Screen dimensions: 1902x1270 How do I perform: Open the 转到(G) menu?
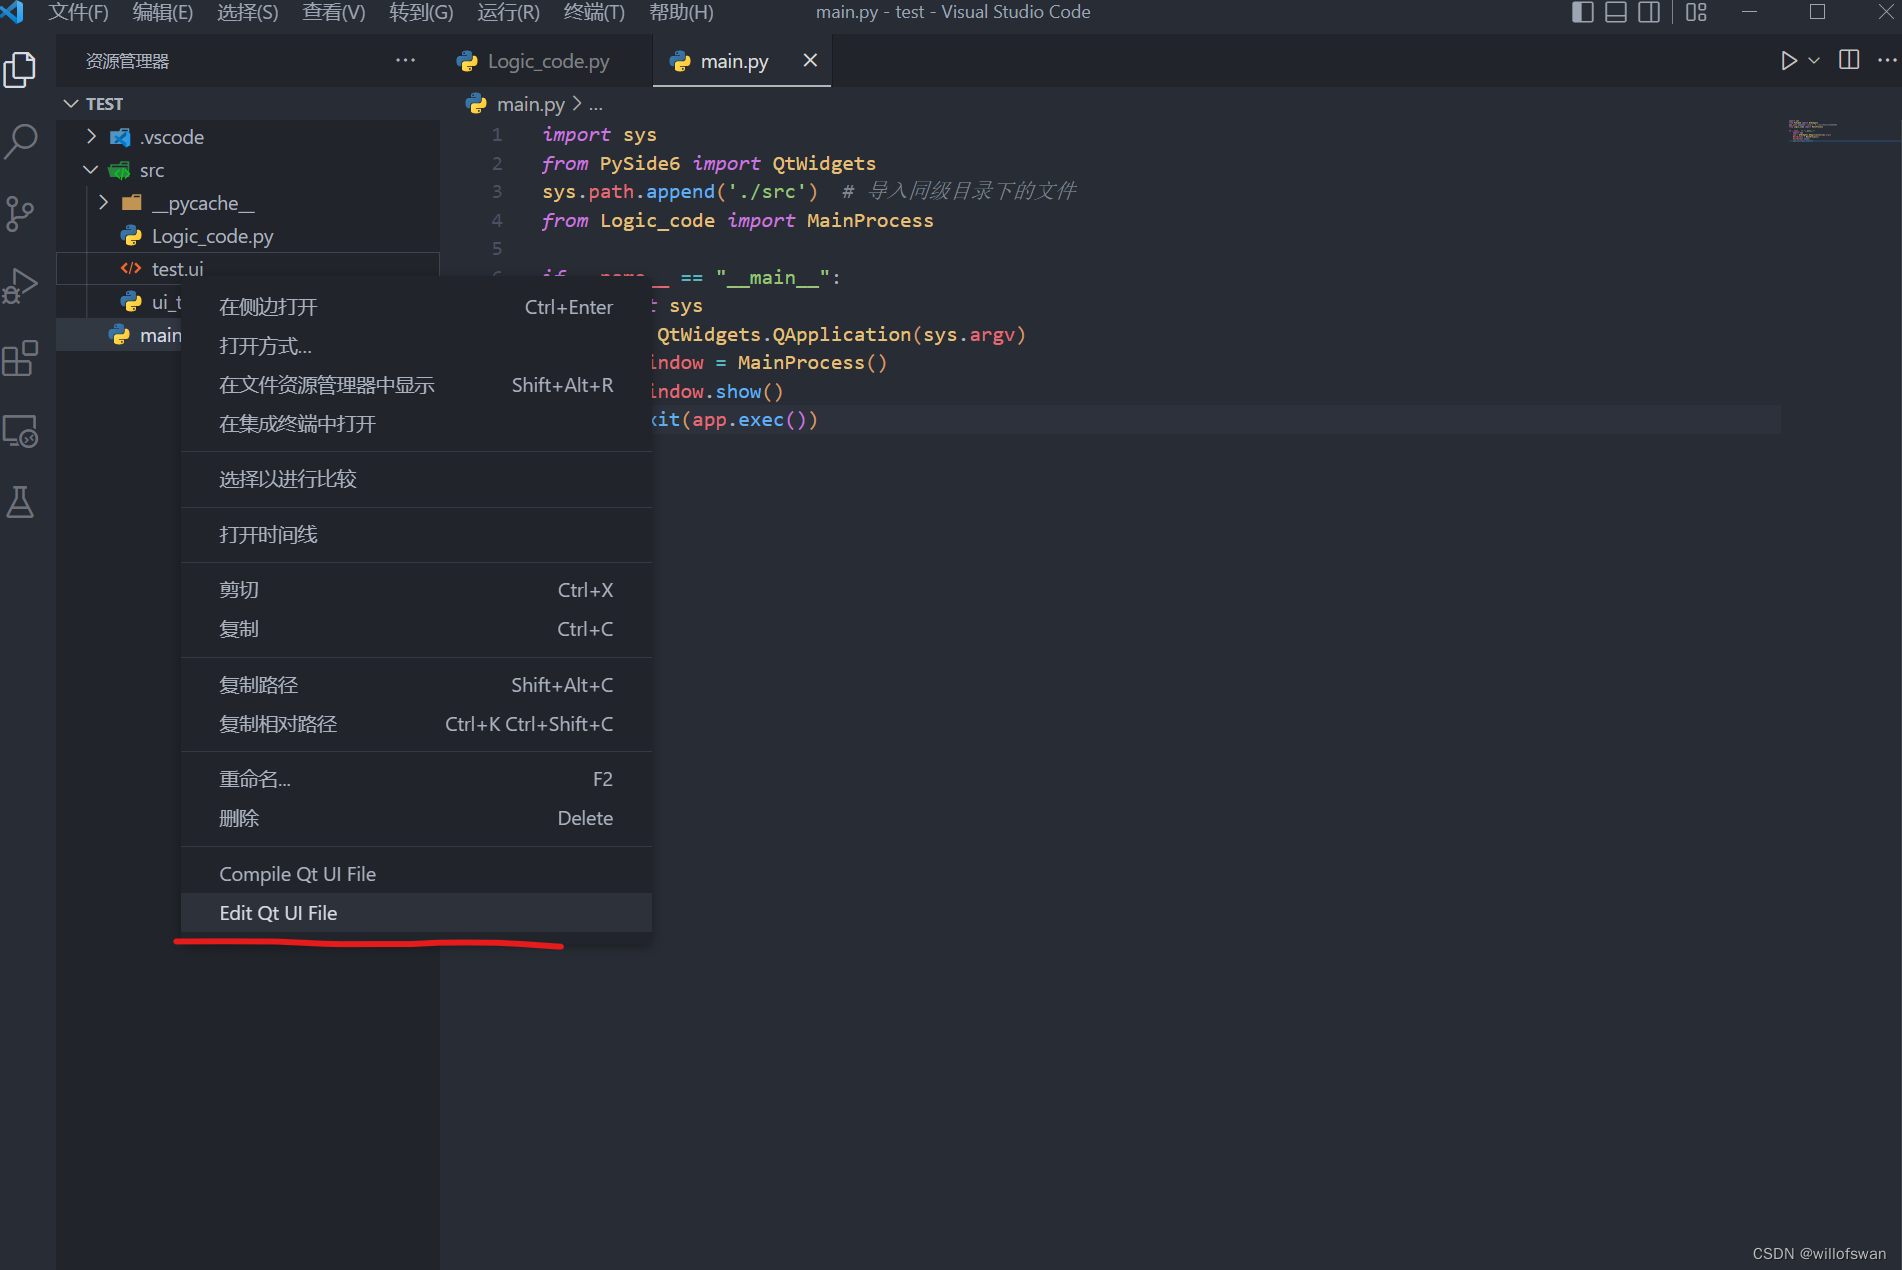(x=421, y=12)
